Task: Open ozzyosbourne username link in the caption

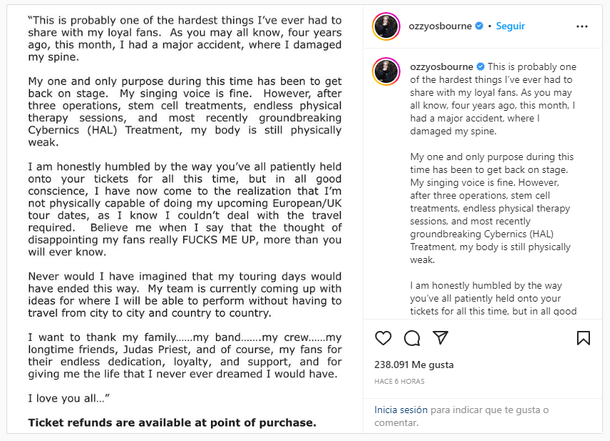Action: pyautogui.click(x=442, y=66)
